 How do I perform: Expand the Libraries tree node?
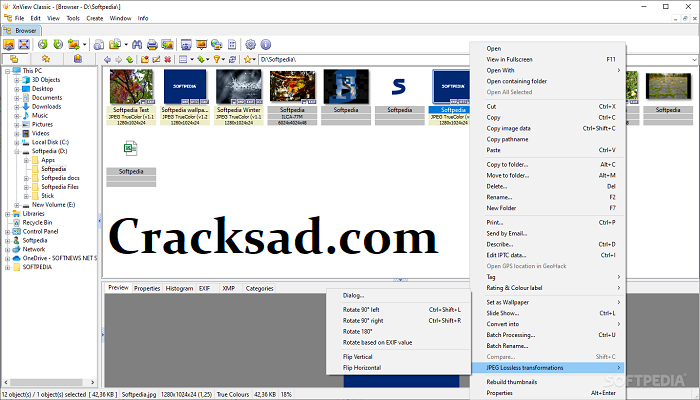click(8, 214)
